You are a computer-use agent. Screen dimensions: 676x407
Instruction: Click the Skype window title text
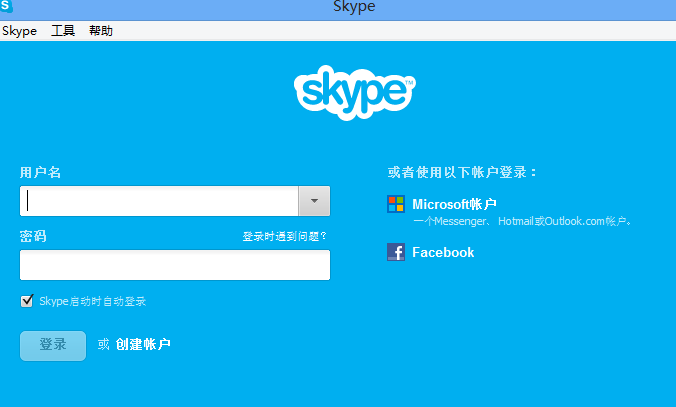(x=353, y=8)
